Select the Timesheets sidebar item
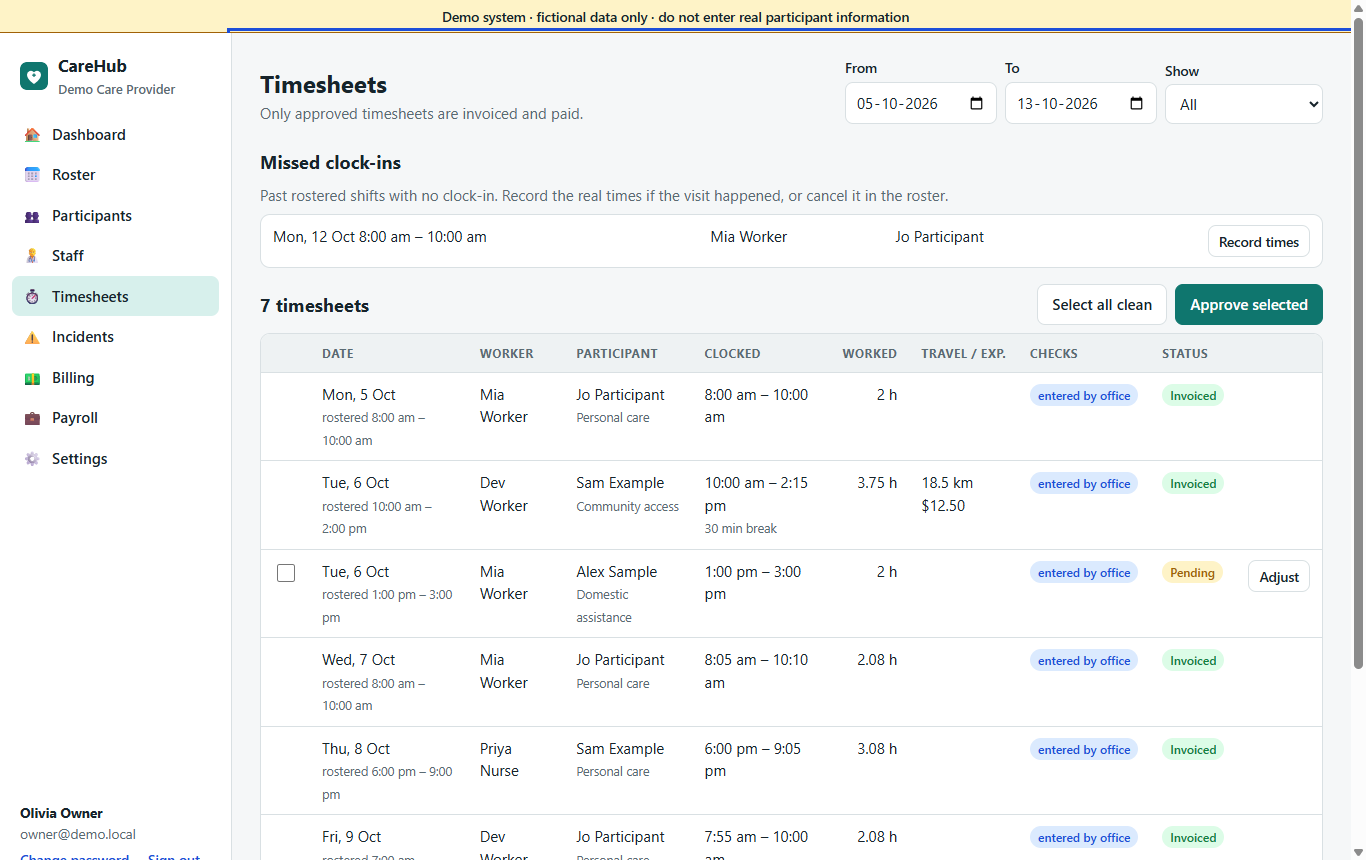Viewport: 1366px width, 860px height. pyautogui.click(x=115, y=297)
